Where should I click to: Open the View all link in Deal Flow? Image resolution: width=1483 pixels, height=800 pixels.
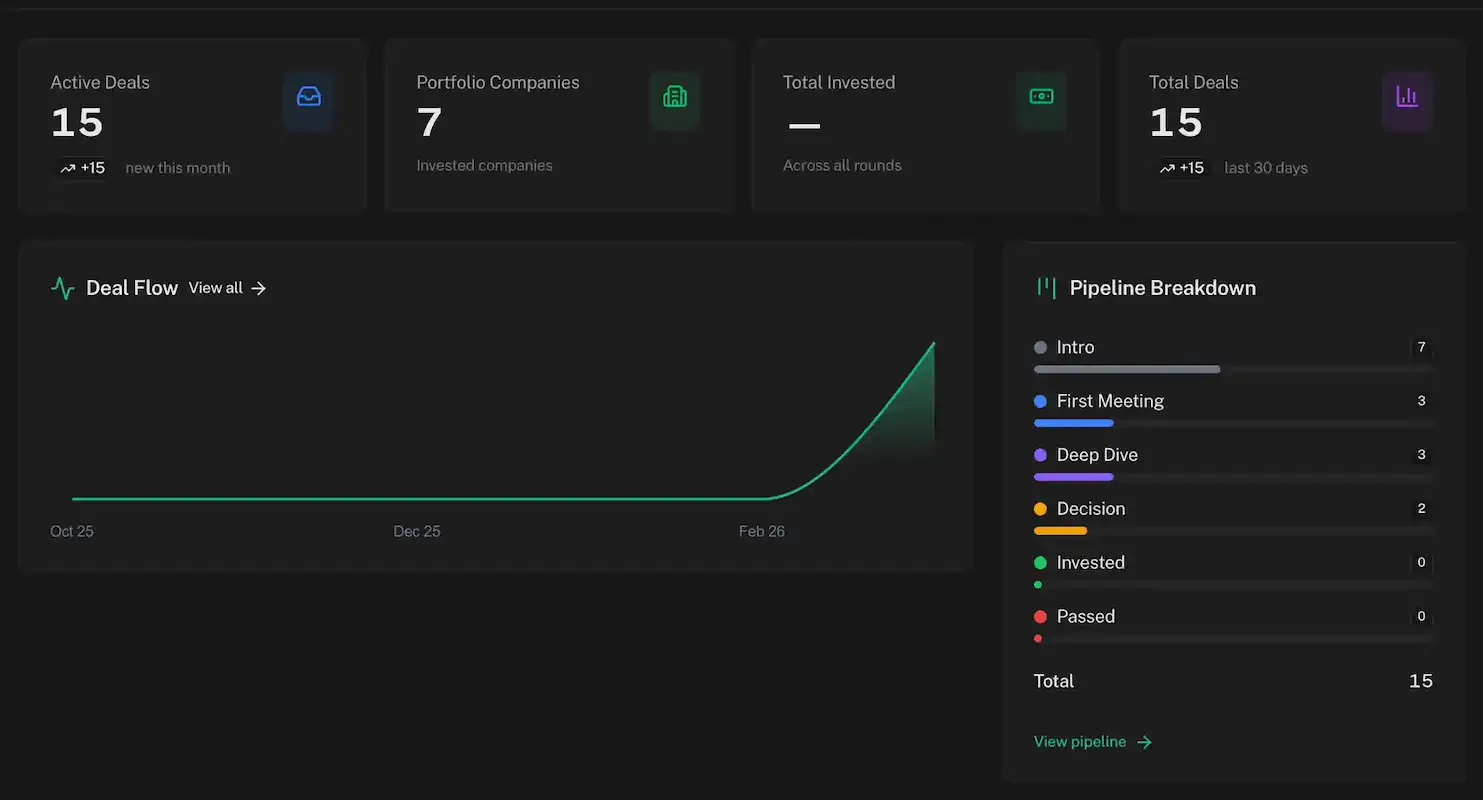pos(215,288)
